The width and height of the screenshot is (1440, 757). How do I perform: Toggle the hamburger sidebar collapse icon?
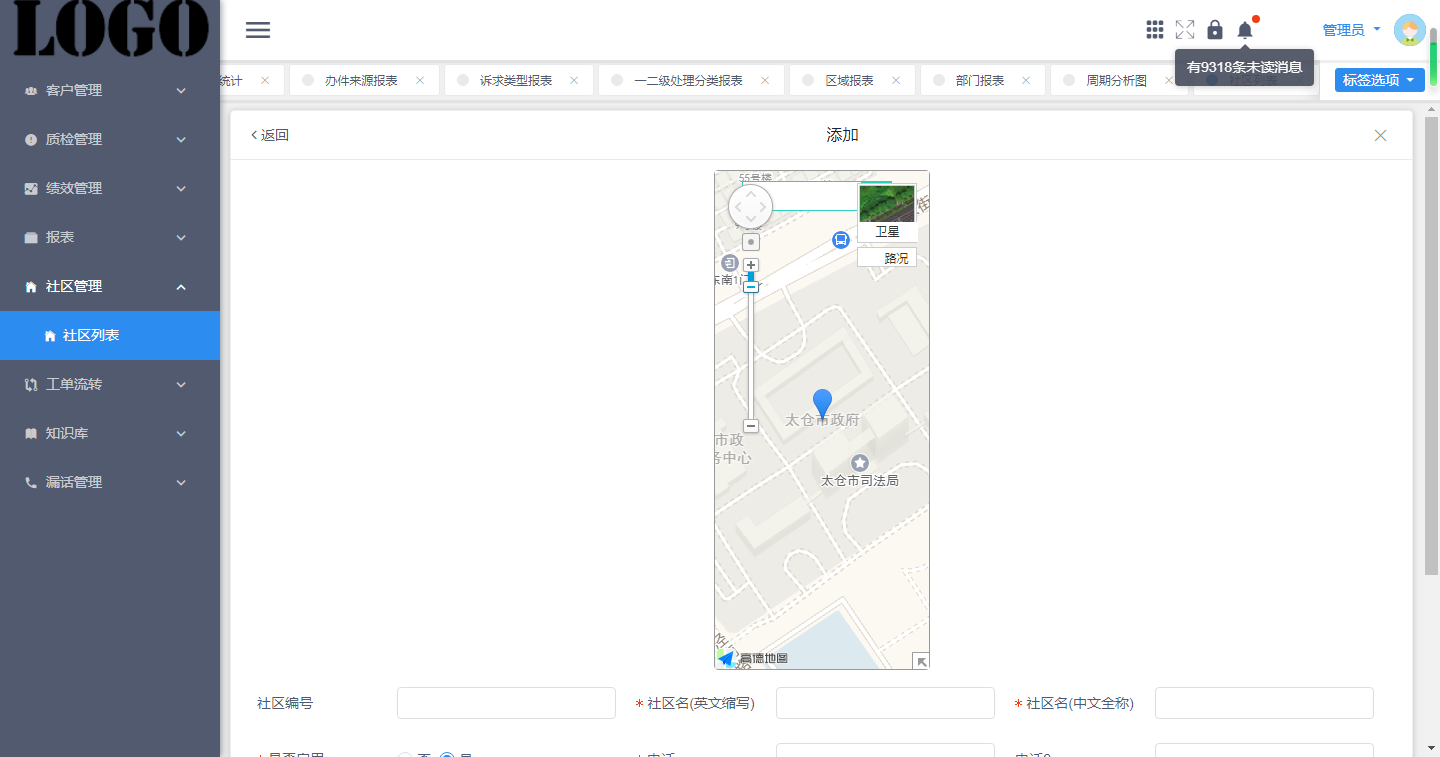pyautogui.click(x=258, y=30)
